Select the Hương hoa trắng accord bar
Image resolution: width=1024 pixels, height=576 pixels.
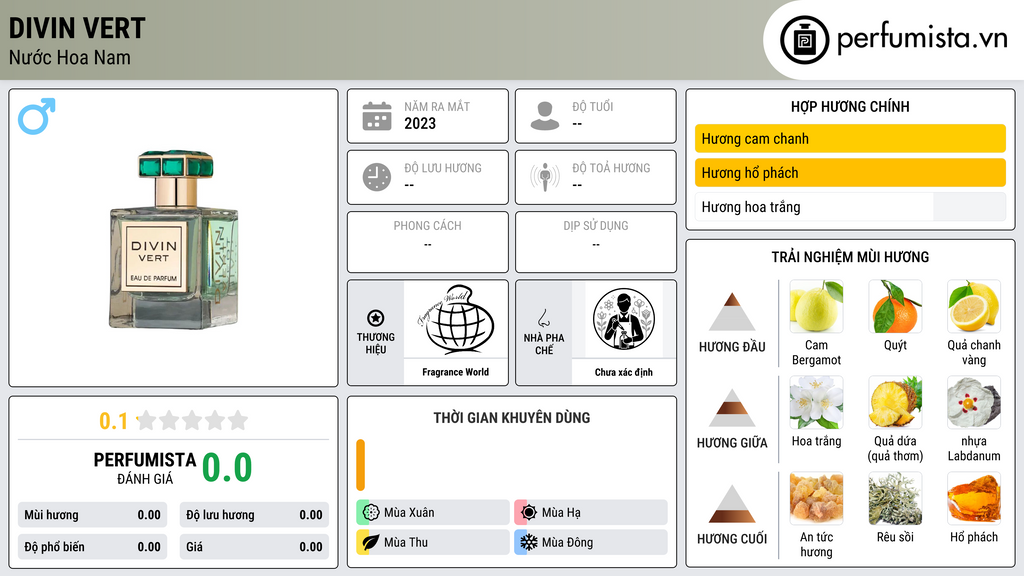tap(850, 207)
